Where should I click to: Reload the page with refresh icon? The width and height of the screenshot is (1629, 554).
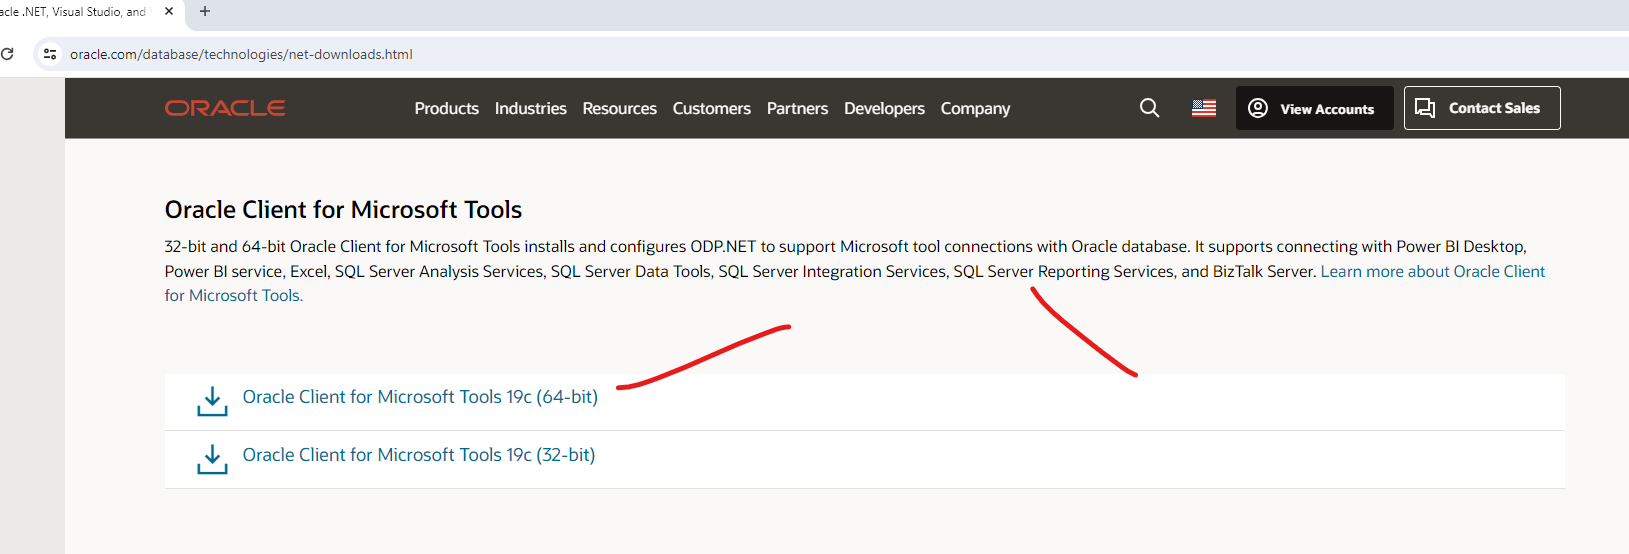8,54
